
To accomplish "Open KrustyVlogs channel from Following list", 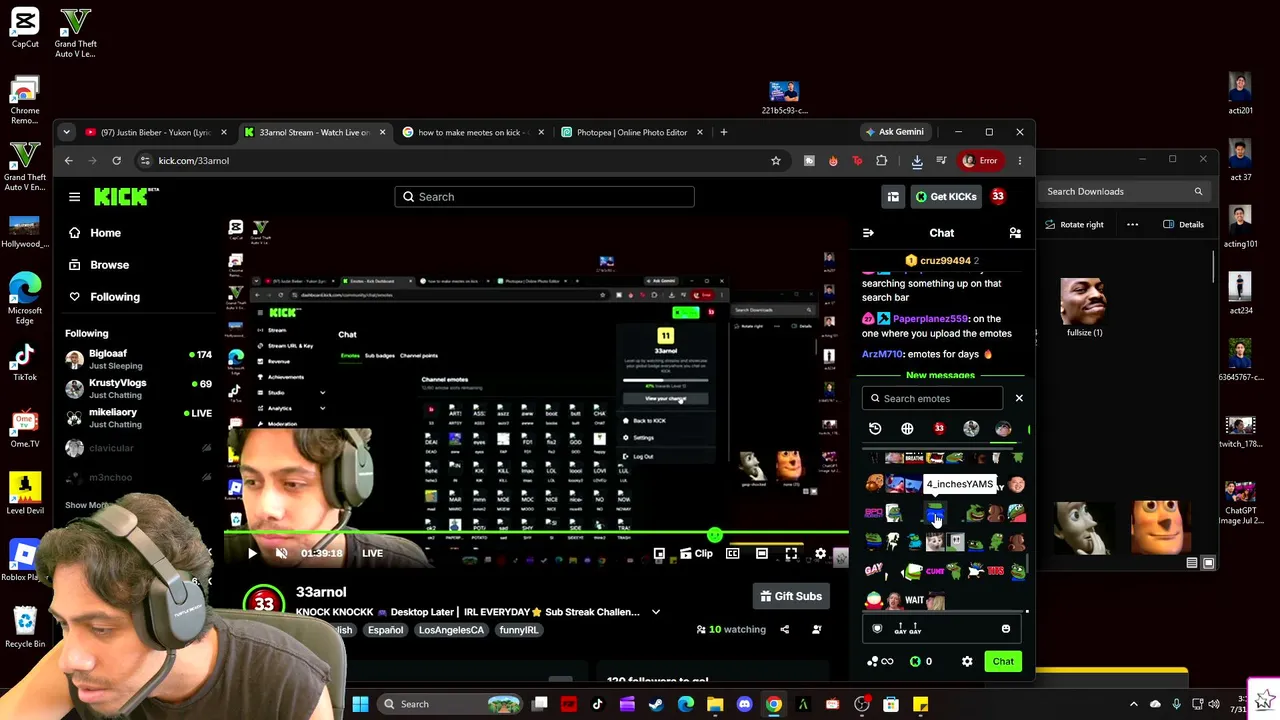I will [138, 388].
